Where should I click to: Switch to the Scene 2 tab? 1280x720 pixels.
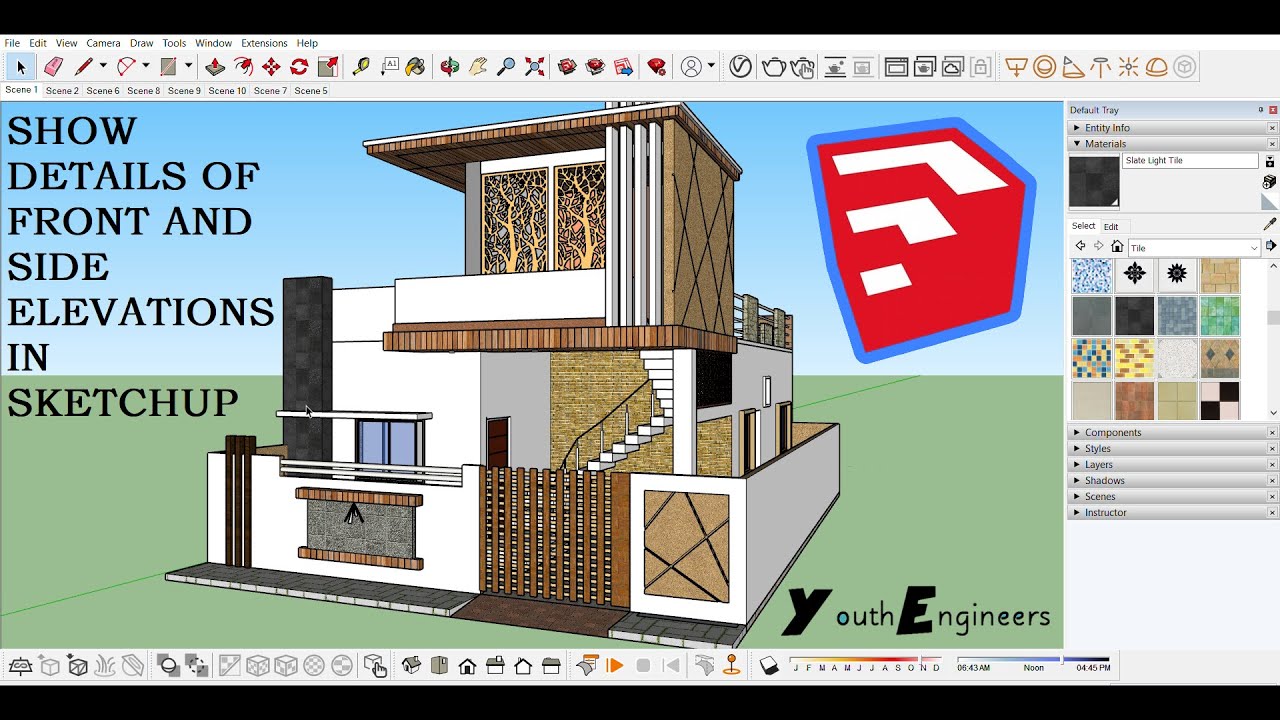point(62,91)
